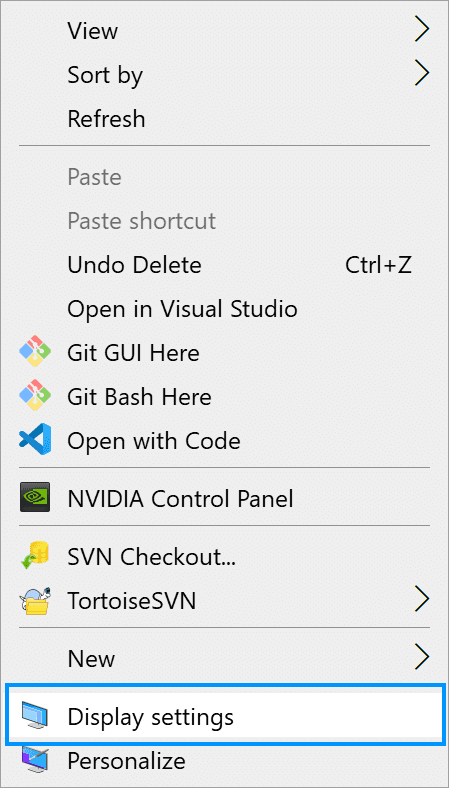Click the Personalize monitor-with-brush icon
Image resolution: width=449 pixels, height=788 pixels.
[35, 760]
